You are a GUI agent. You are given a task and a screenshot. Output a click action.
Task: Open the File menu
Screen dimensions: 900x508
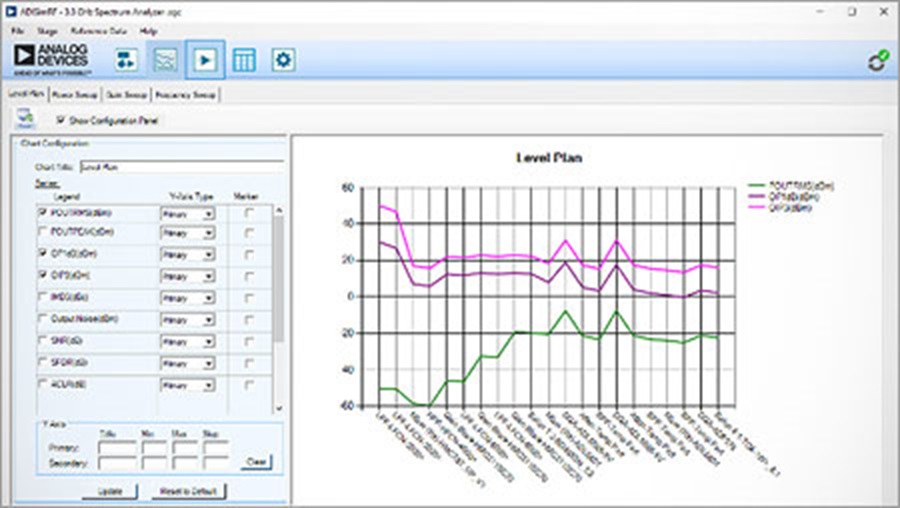(17, 31)
